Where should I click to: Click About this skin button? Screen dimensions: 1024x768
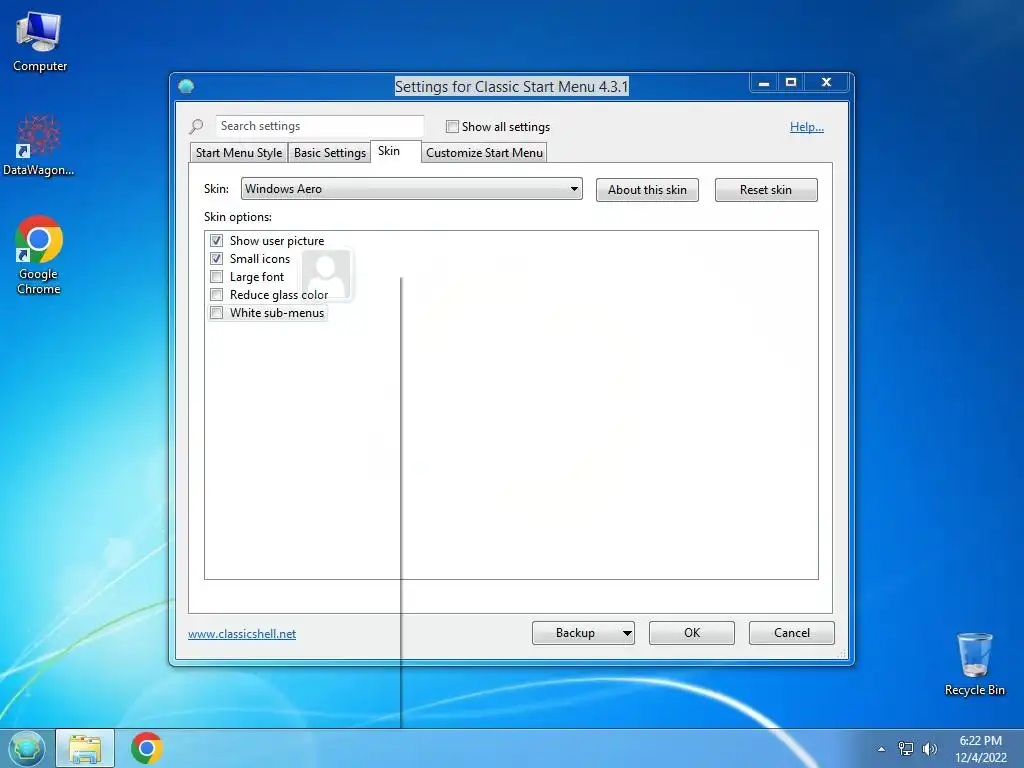coord(647,190)
